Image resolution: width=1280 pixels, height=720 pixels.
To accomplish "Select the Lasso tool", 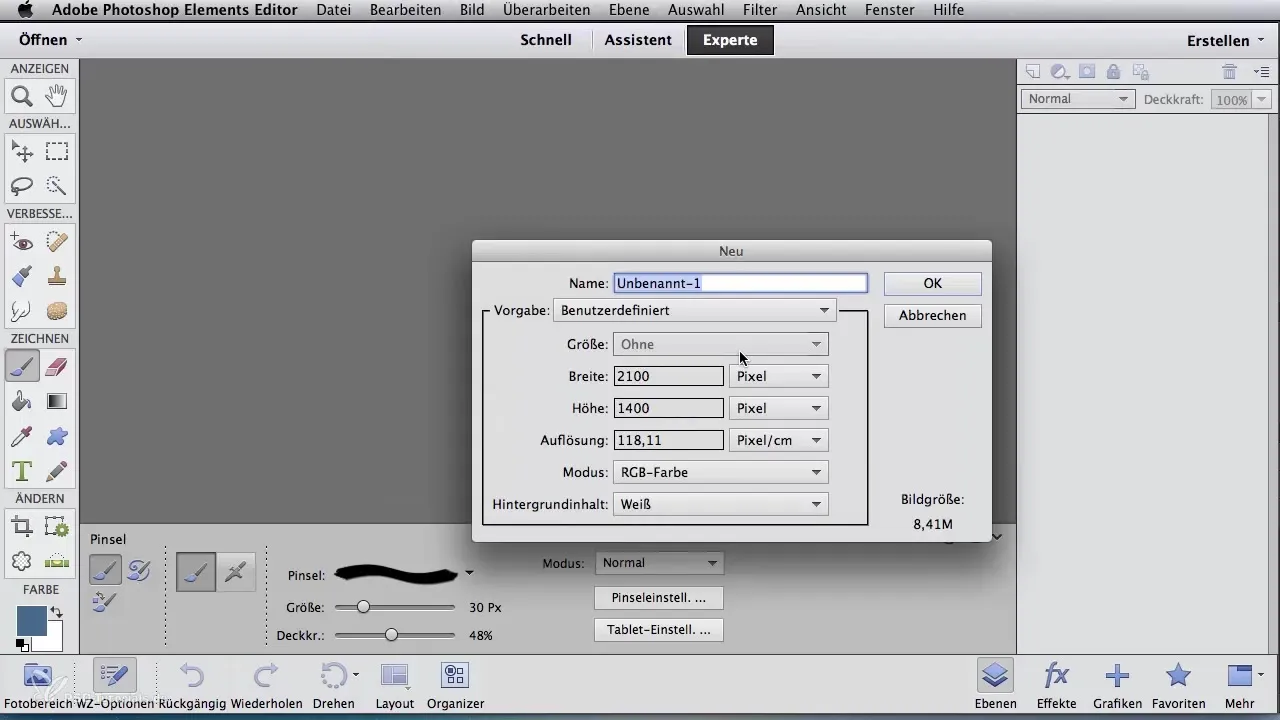I will [22, 186].
